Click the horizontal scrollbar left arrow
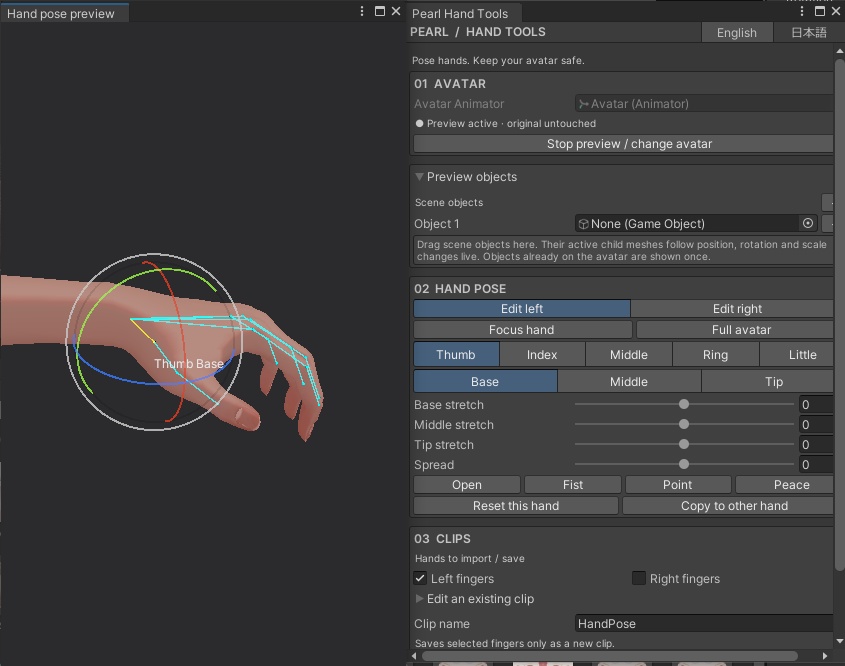This screenshot has height=666, width=845. coord(414,656)
